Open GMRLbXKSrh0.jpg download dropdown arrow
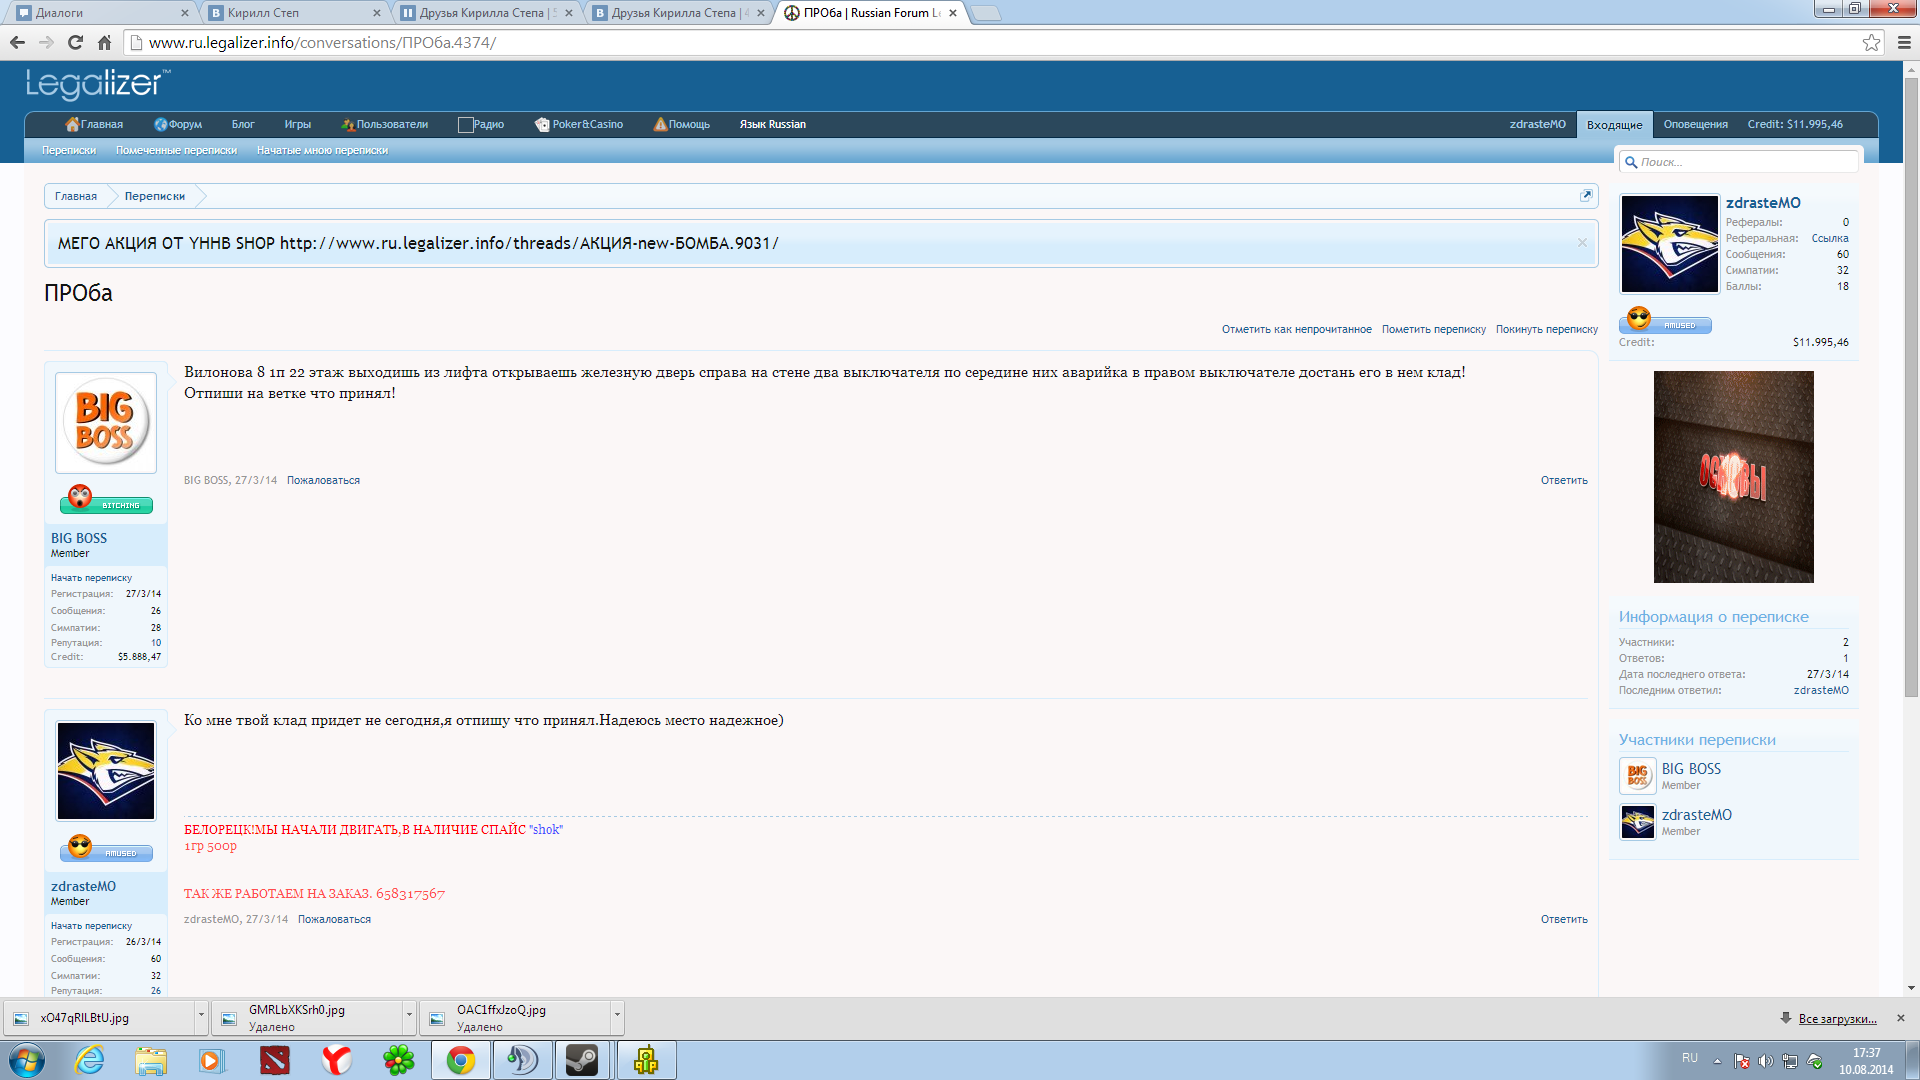This screenshot has width=1920, height=1080. coord(409,1017)
